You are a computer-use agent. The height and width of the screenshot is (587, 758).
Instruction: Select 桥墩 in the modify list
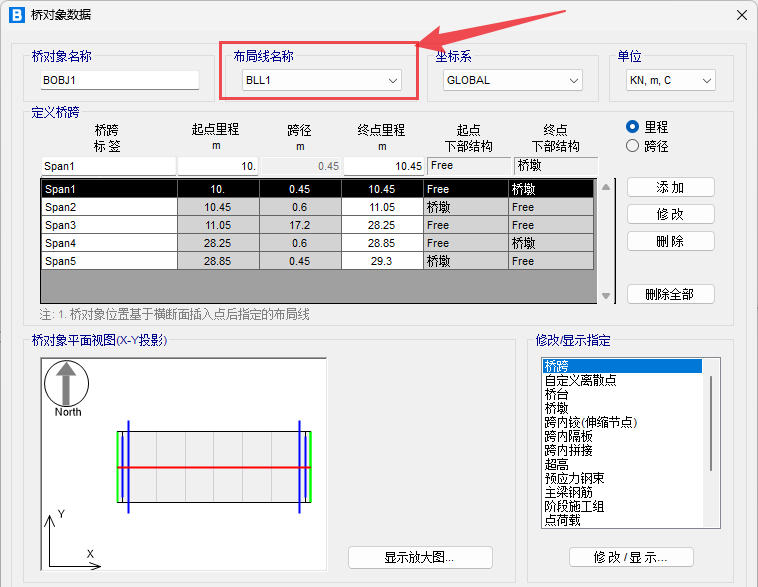pyautogui.click(x=556, y=408)
